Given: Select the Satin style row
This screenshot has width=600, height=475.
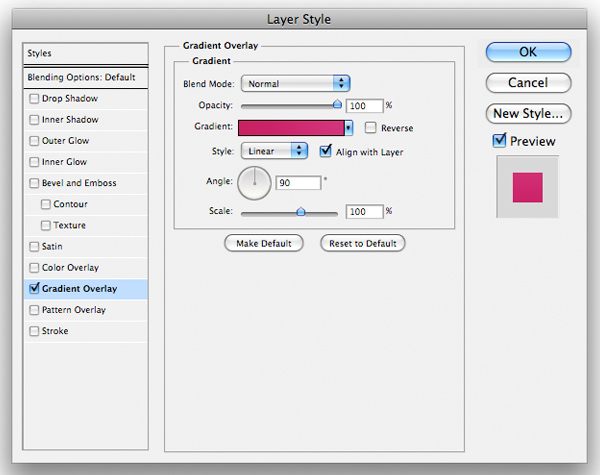Looking at the screenshot, I should point(85,246).
